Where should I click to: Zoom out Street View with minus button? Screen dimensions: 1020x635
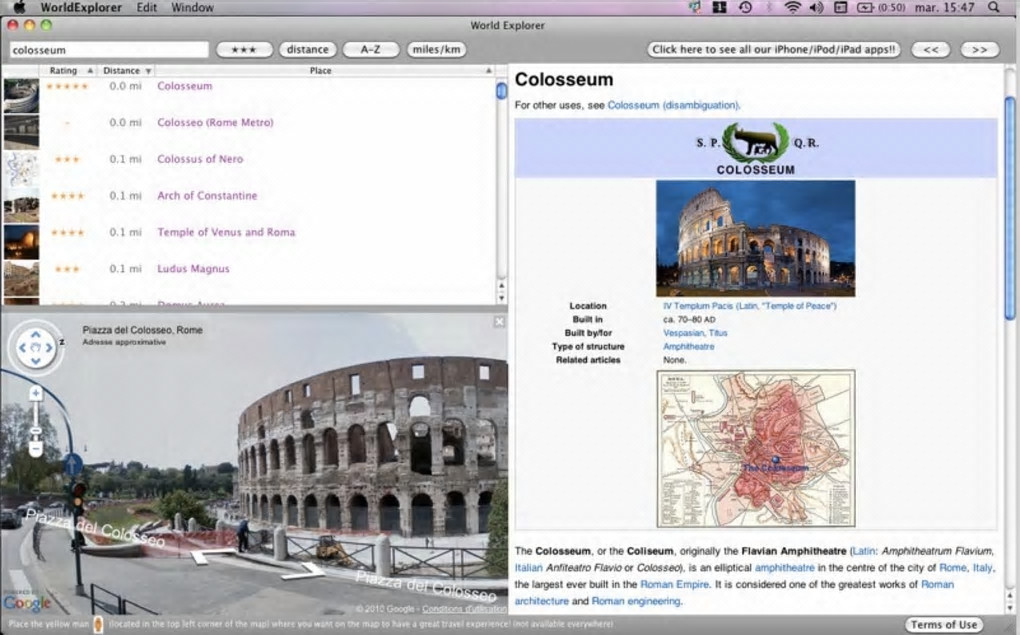(36, 449)
